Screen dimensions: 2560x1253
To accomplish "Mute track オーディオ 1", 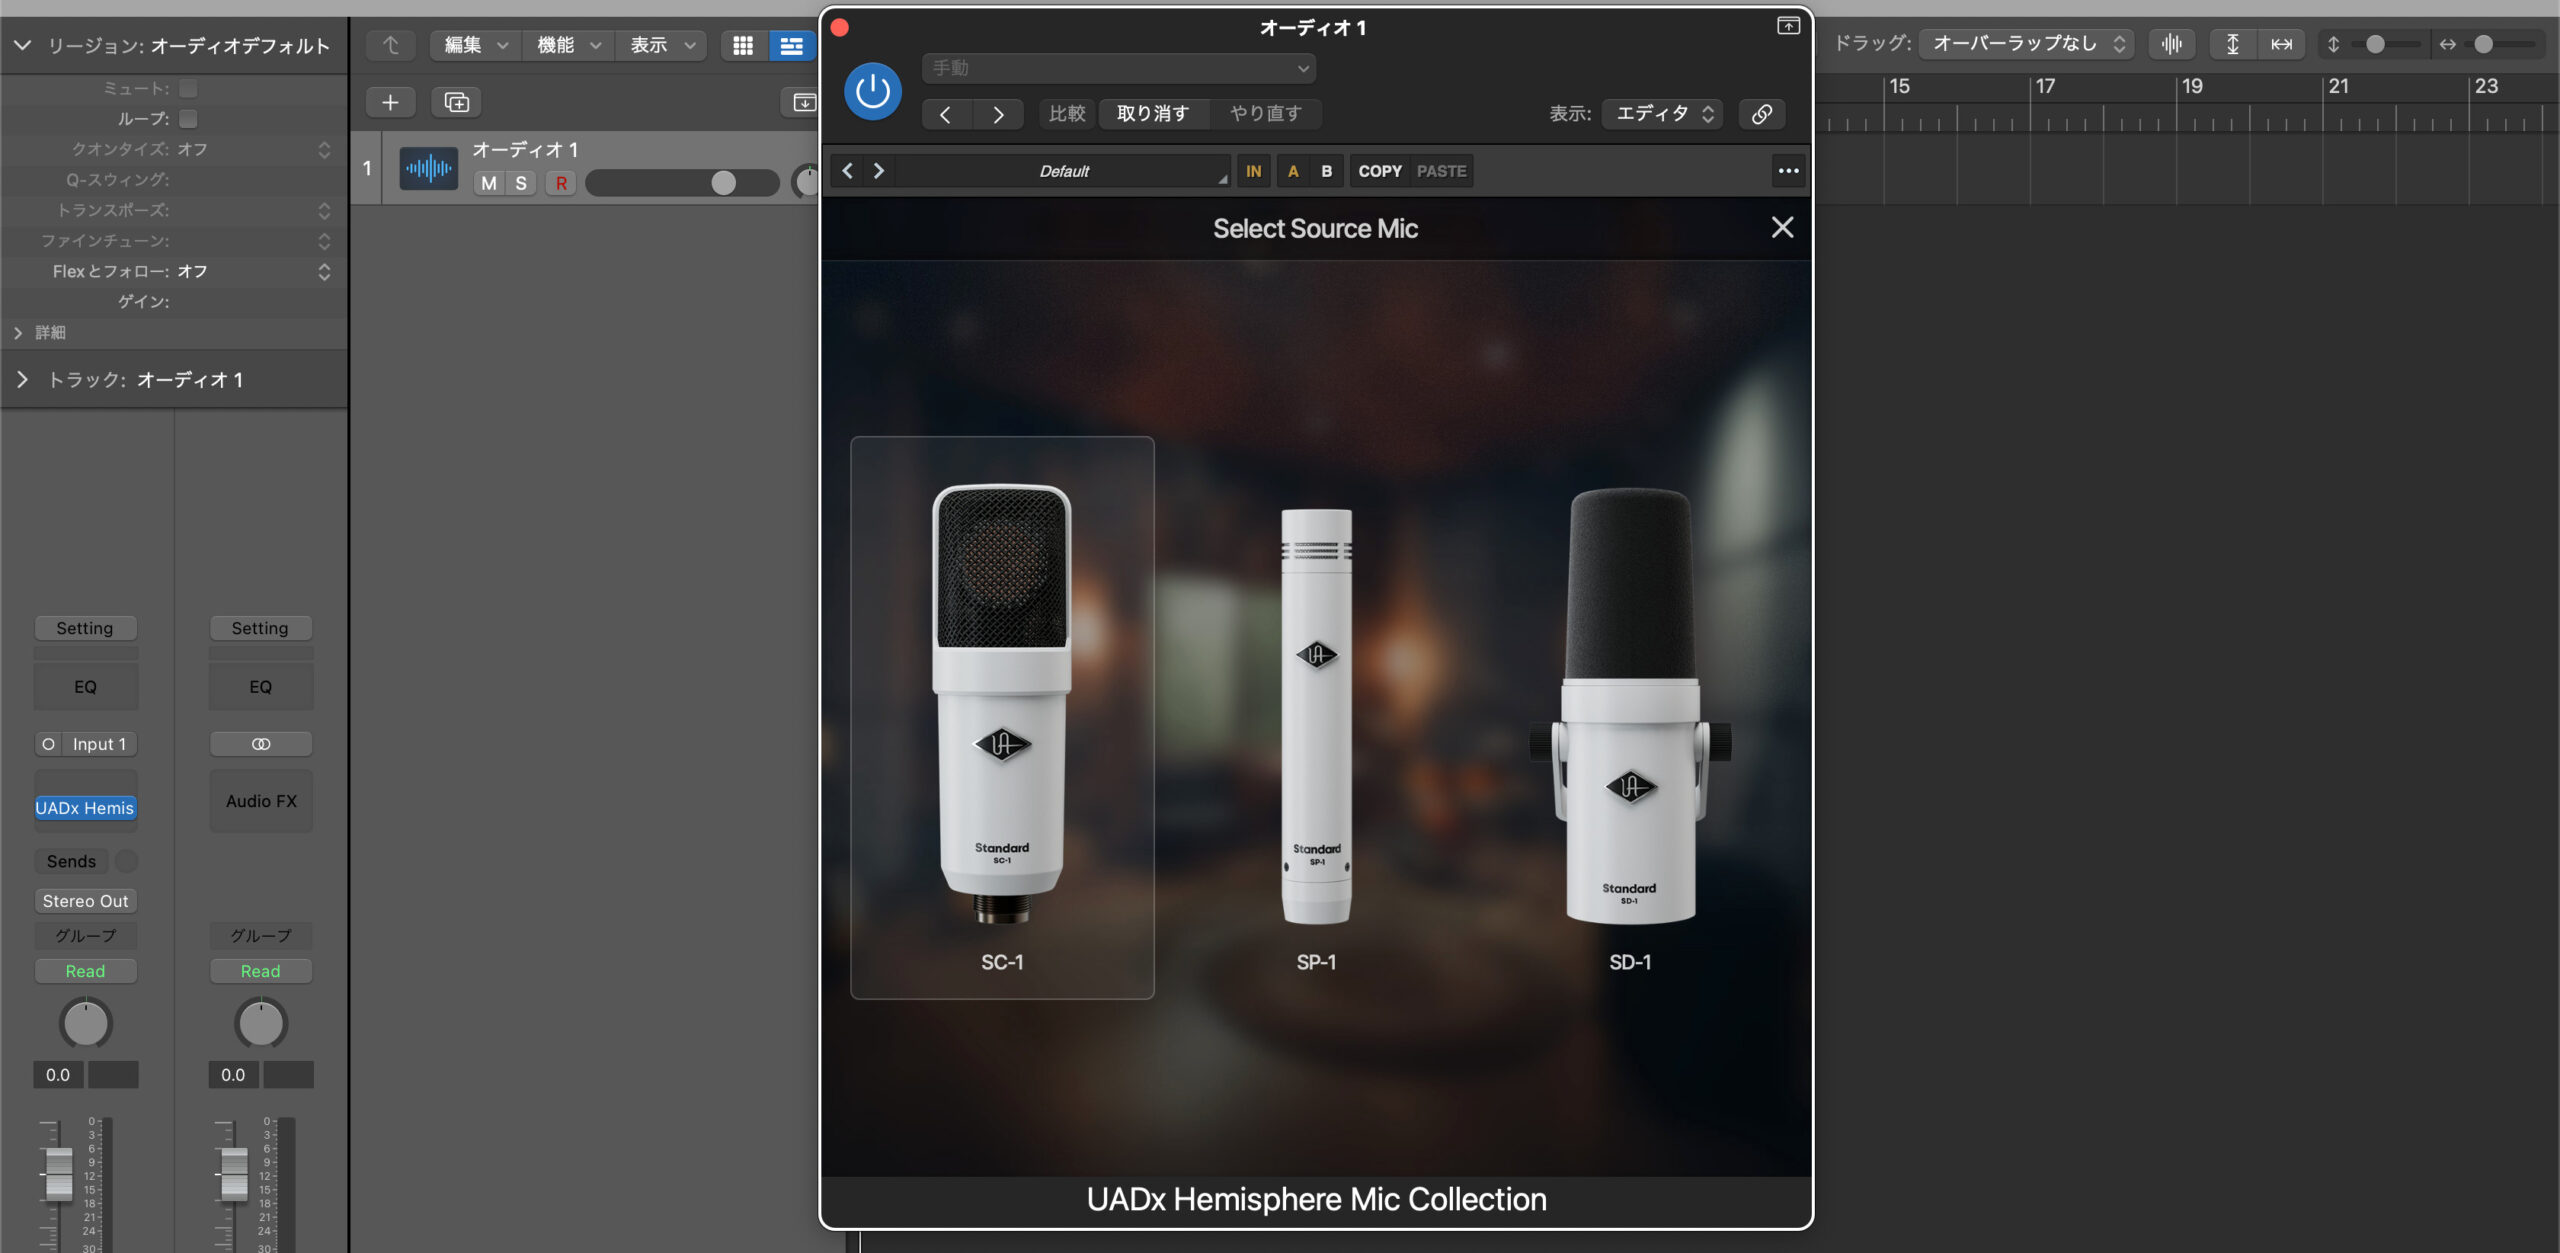I will coord(489,183).
